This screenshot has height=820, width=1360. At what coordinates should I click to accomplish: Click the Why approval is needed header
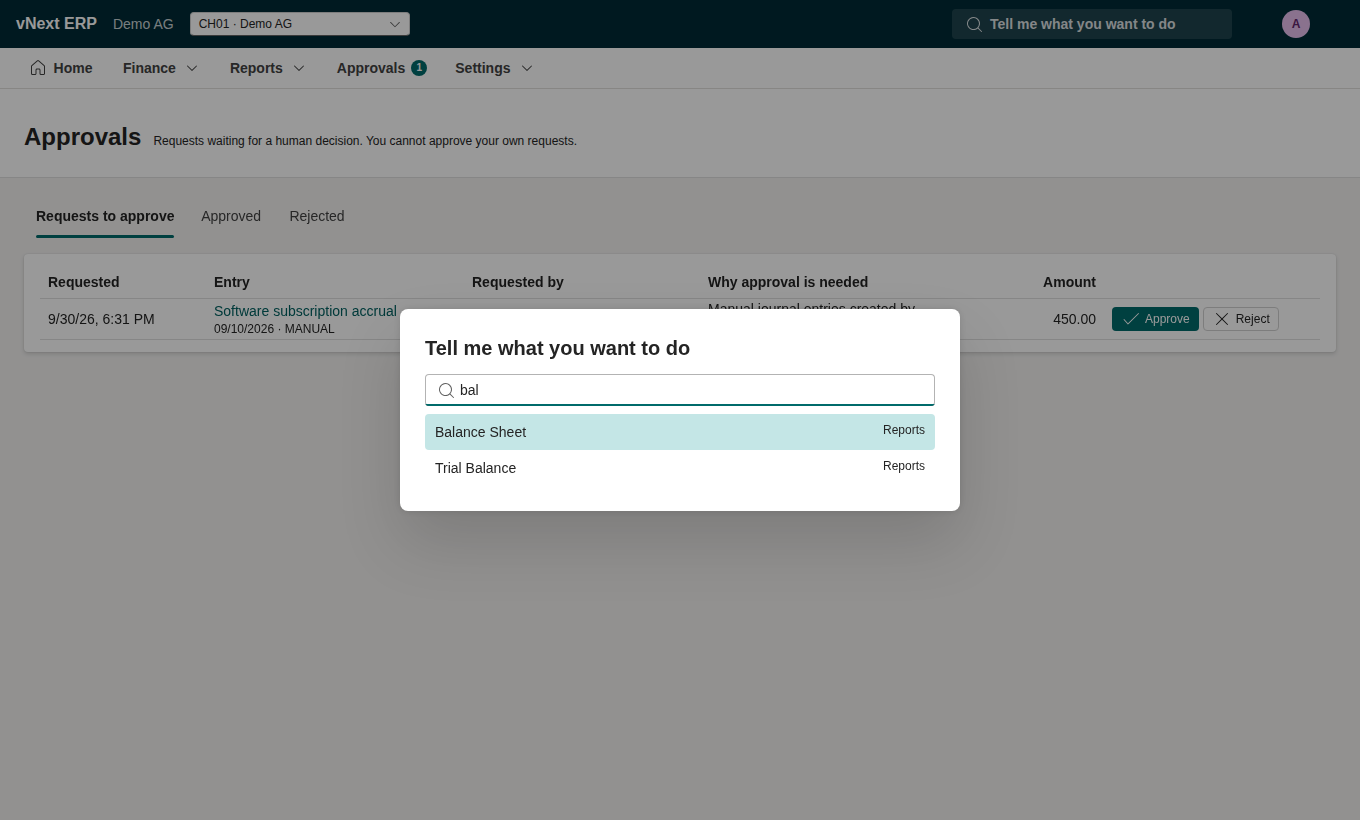point(788,282)
